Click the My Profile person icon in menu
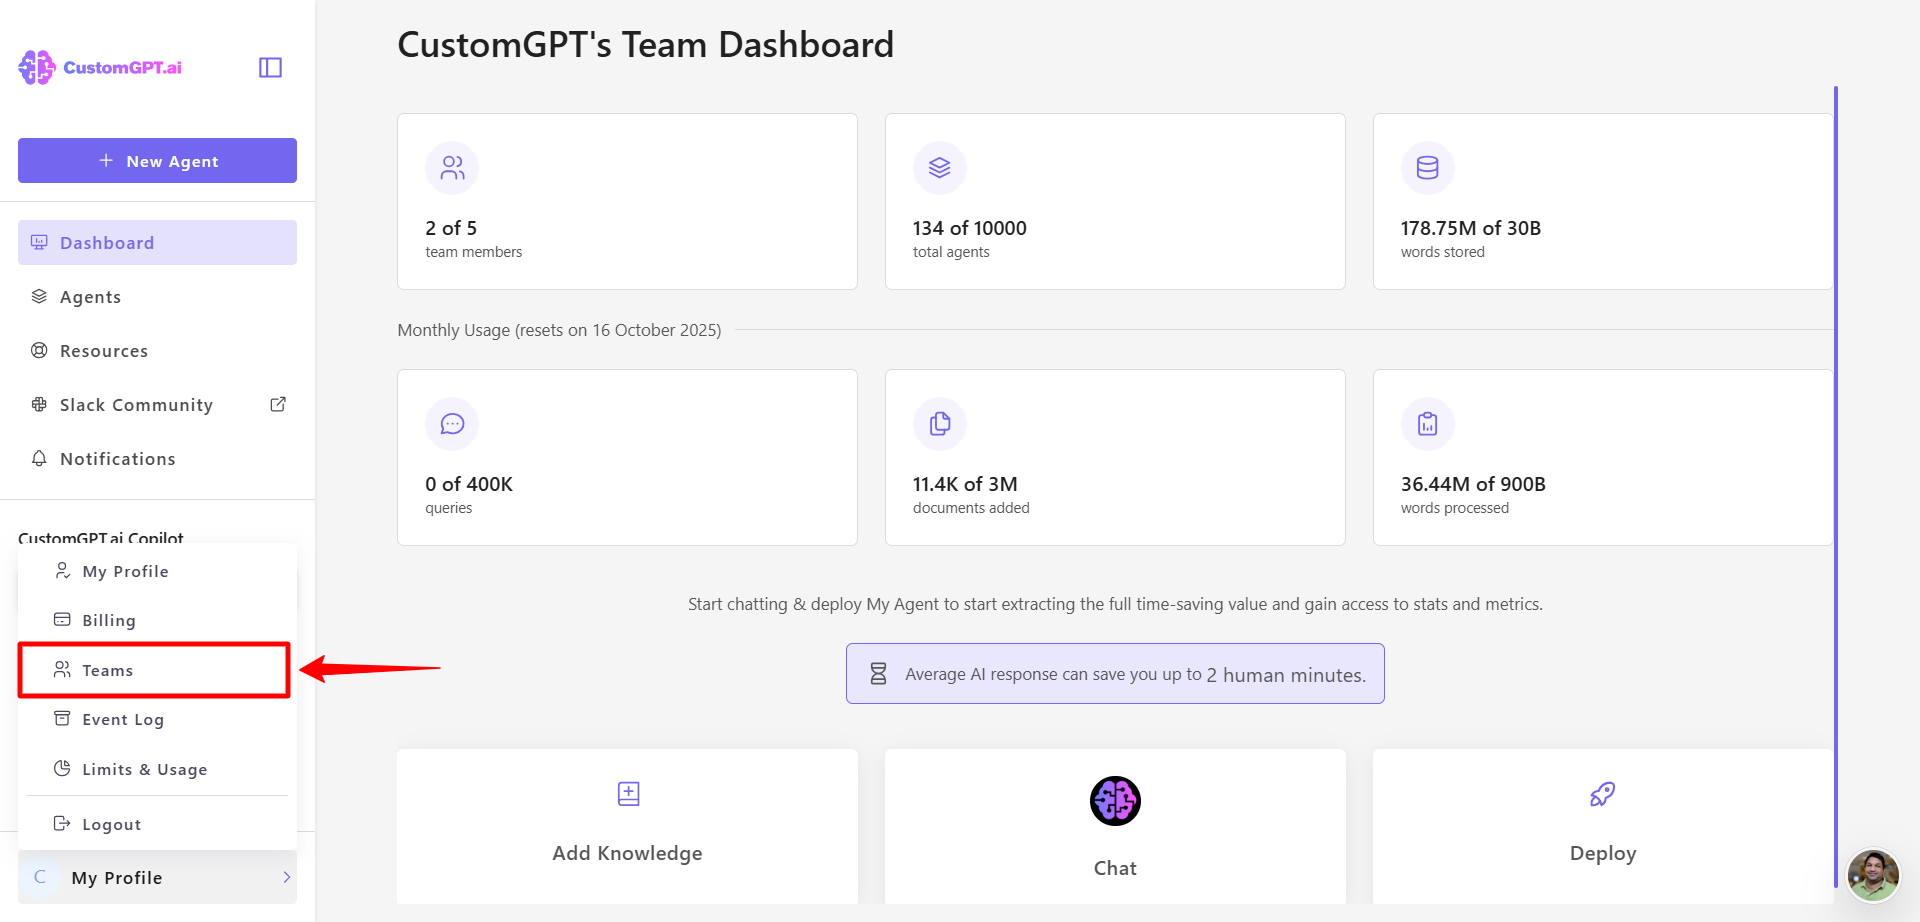 62,570
